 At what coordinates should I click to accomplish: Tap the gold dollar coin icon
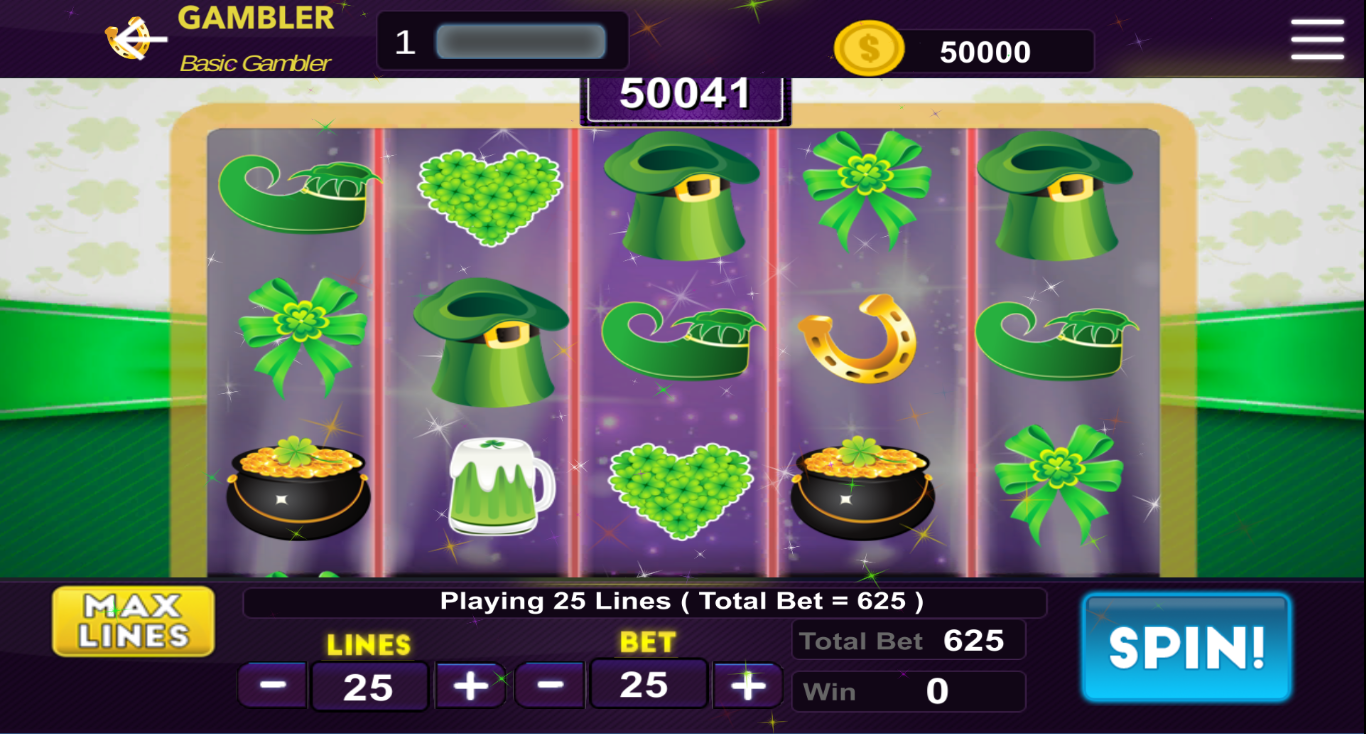point(868,49)
